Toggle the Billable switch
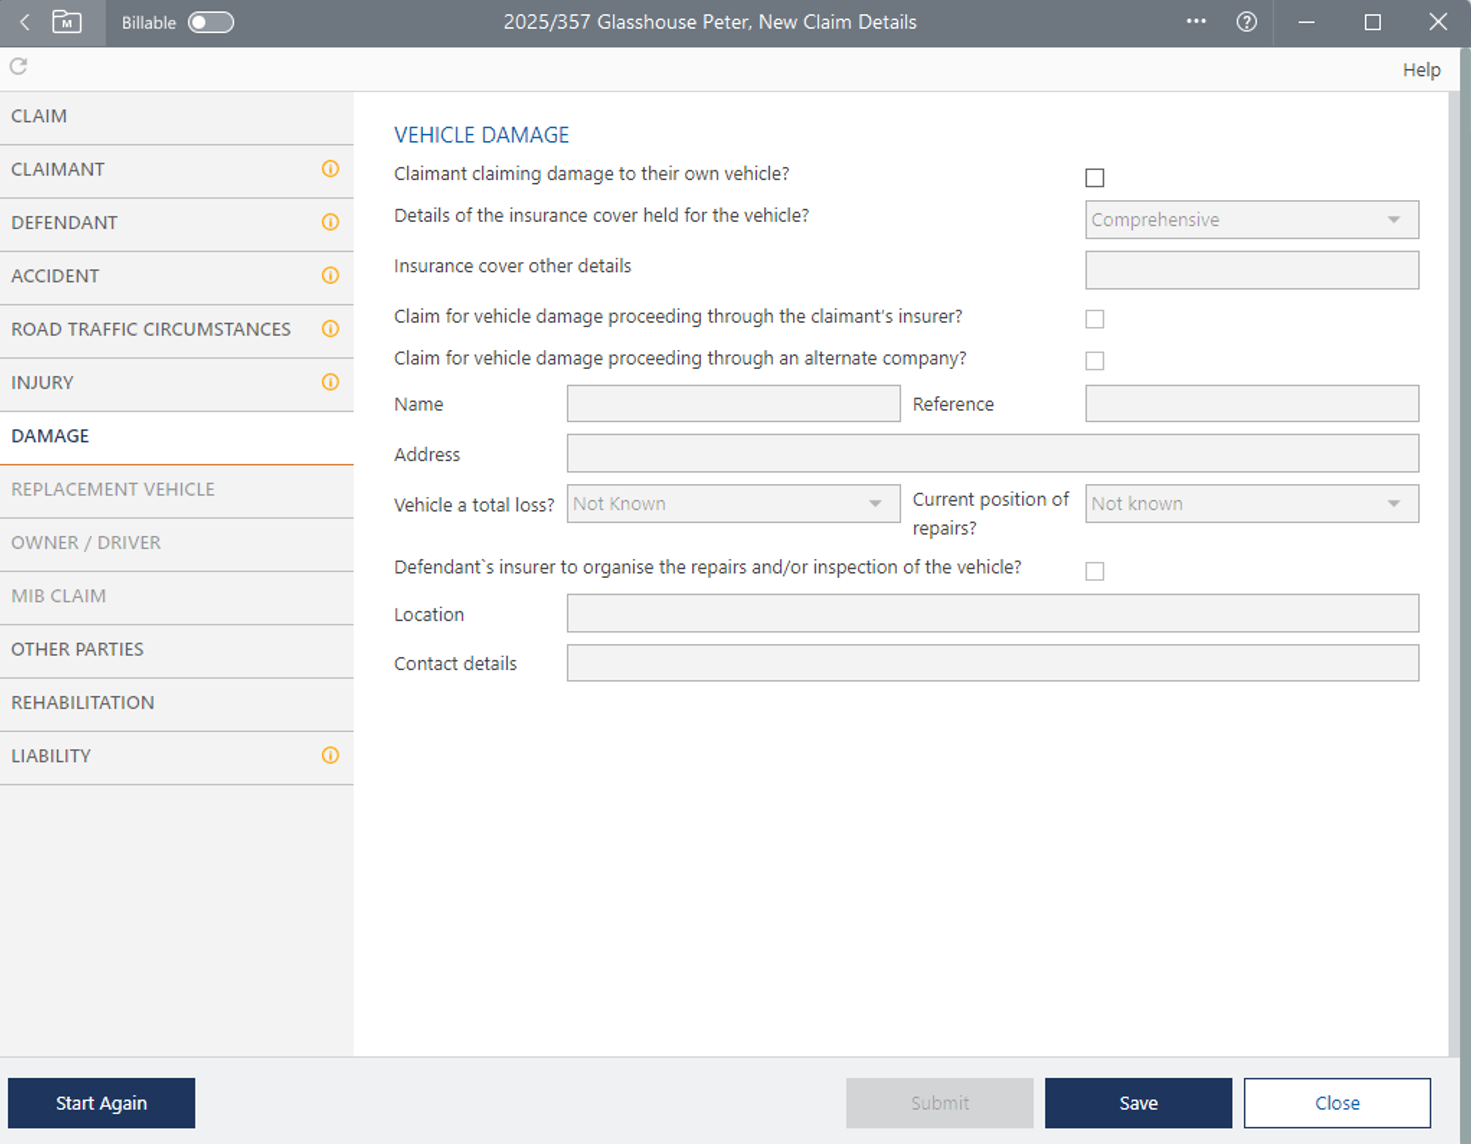 (x=211, y=22)
